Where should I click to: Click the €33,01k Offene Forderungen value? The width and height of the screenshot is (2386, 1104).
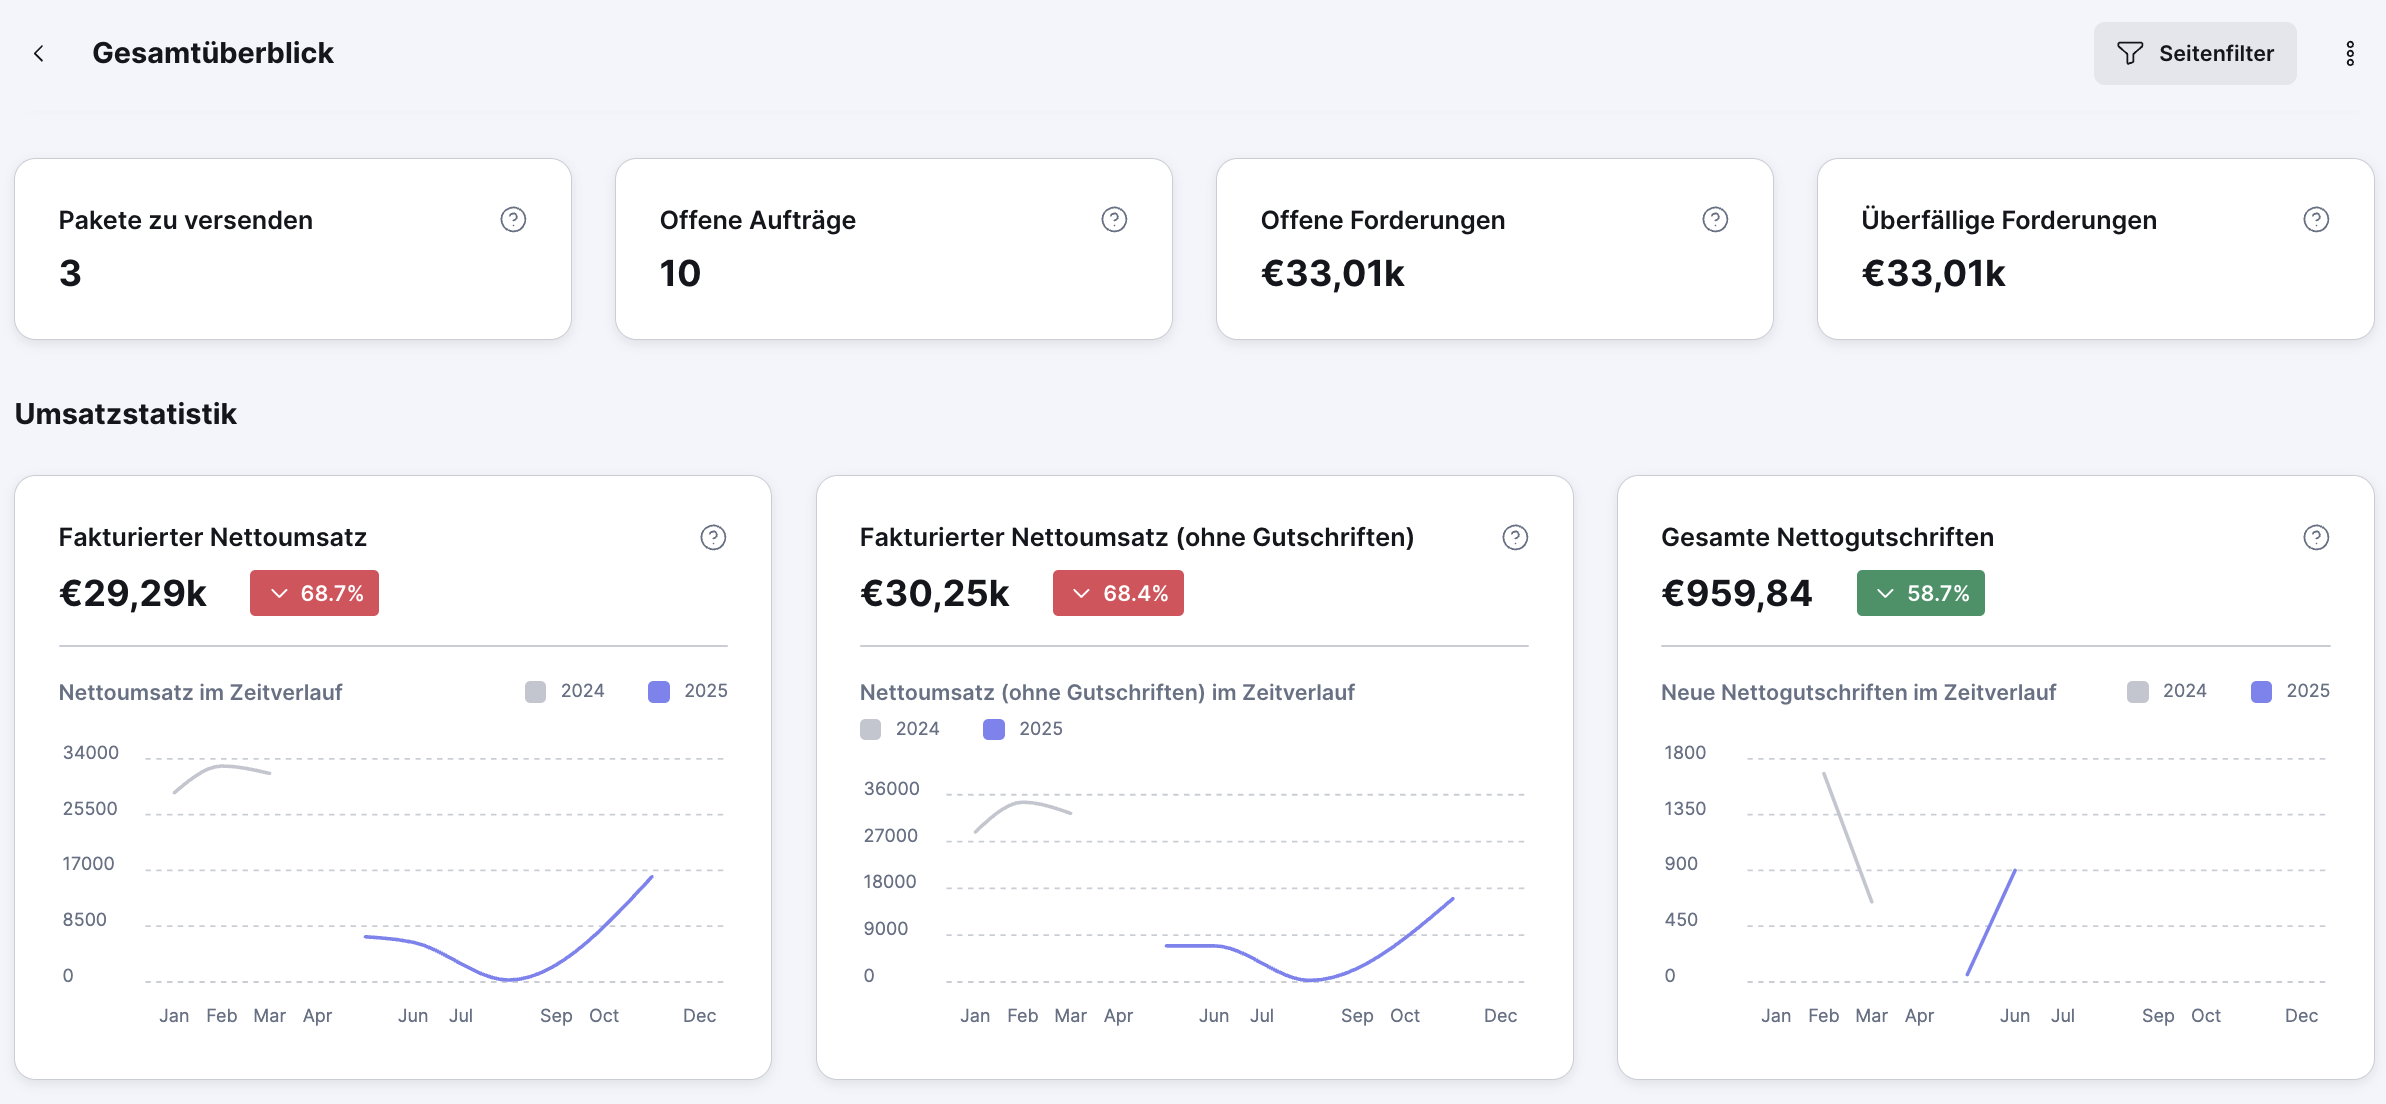click(1332, 274)
